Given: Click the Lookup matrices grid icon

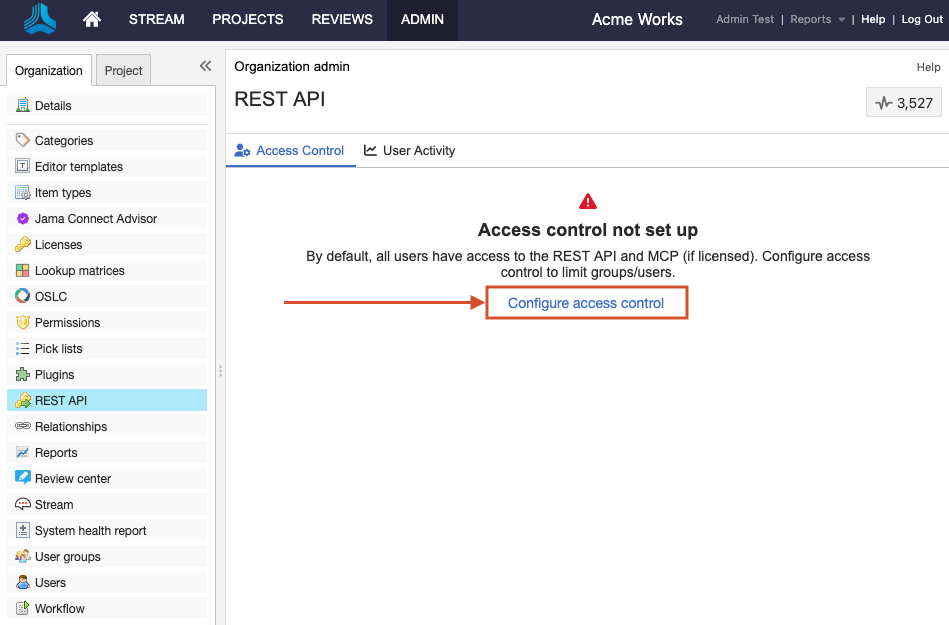Looking at the screenshot, I should click(x=22, y=270).
